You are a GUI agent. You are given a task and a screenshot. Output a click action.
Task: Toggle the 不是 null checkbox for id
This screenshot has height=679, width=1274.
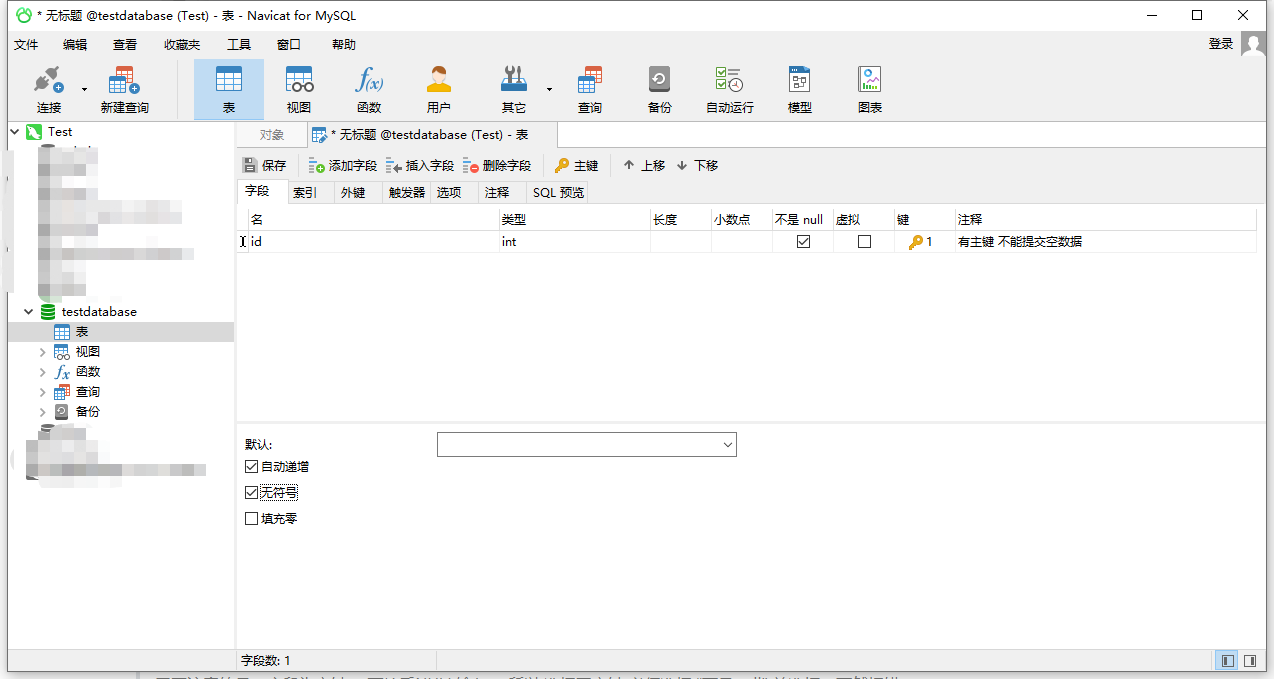click(x=803, y=242)
